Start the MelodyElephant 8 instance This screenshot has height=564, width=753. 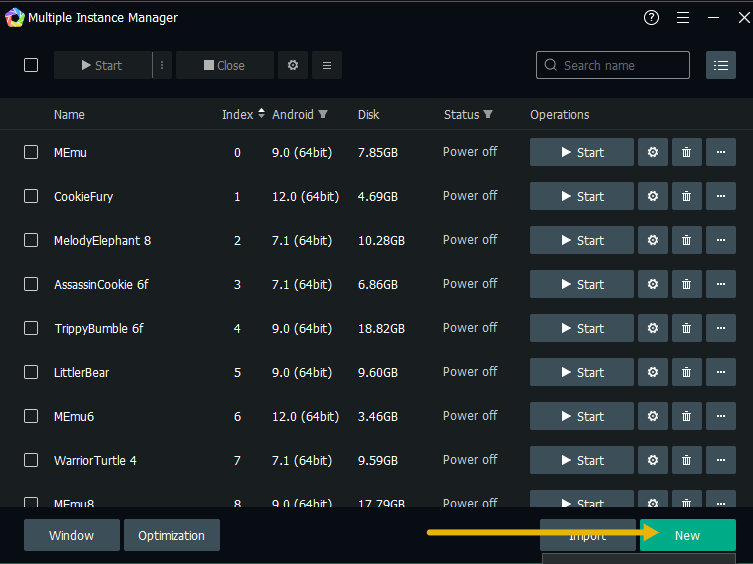coord(582,240)
